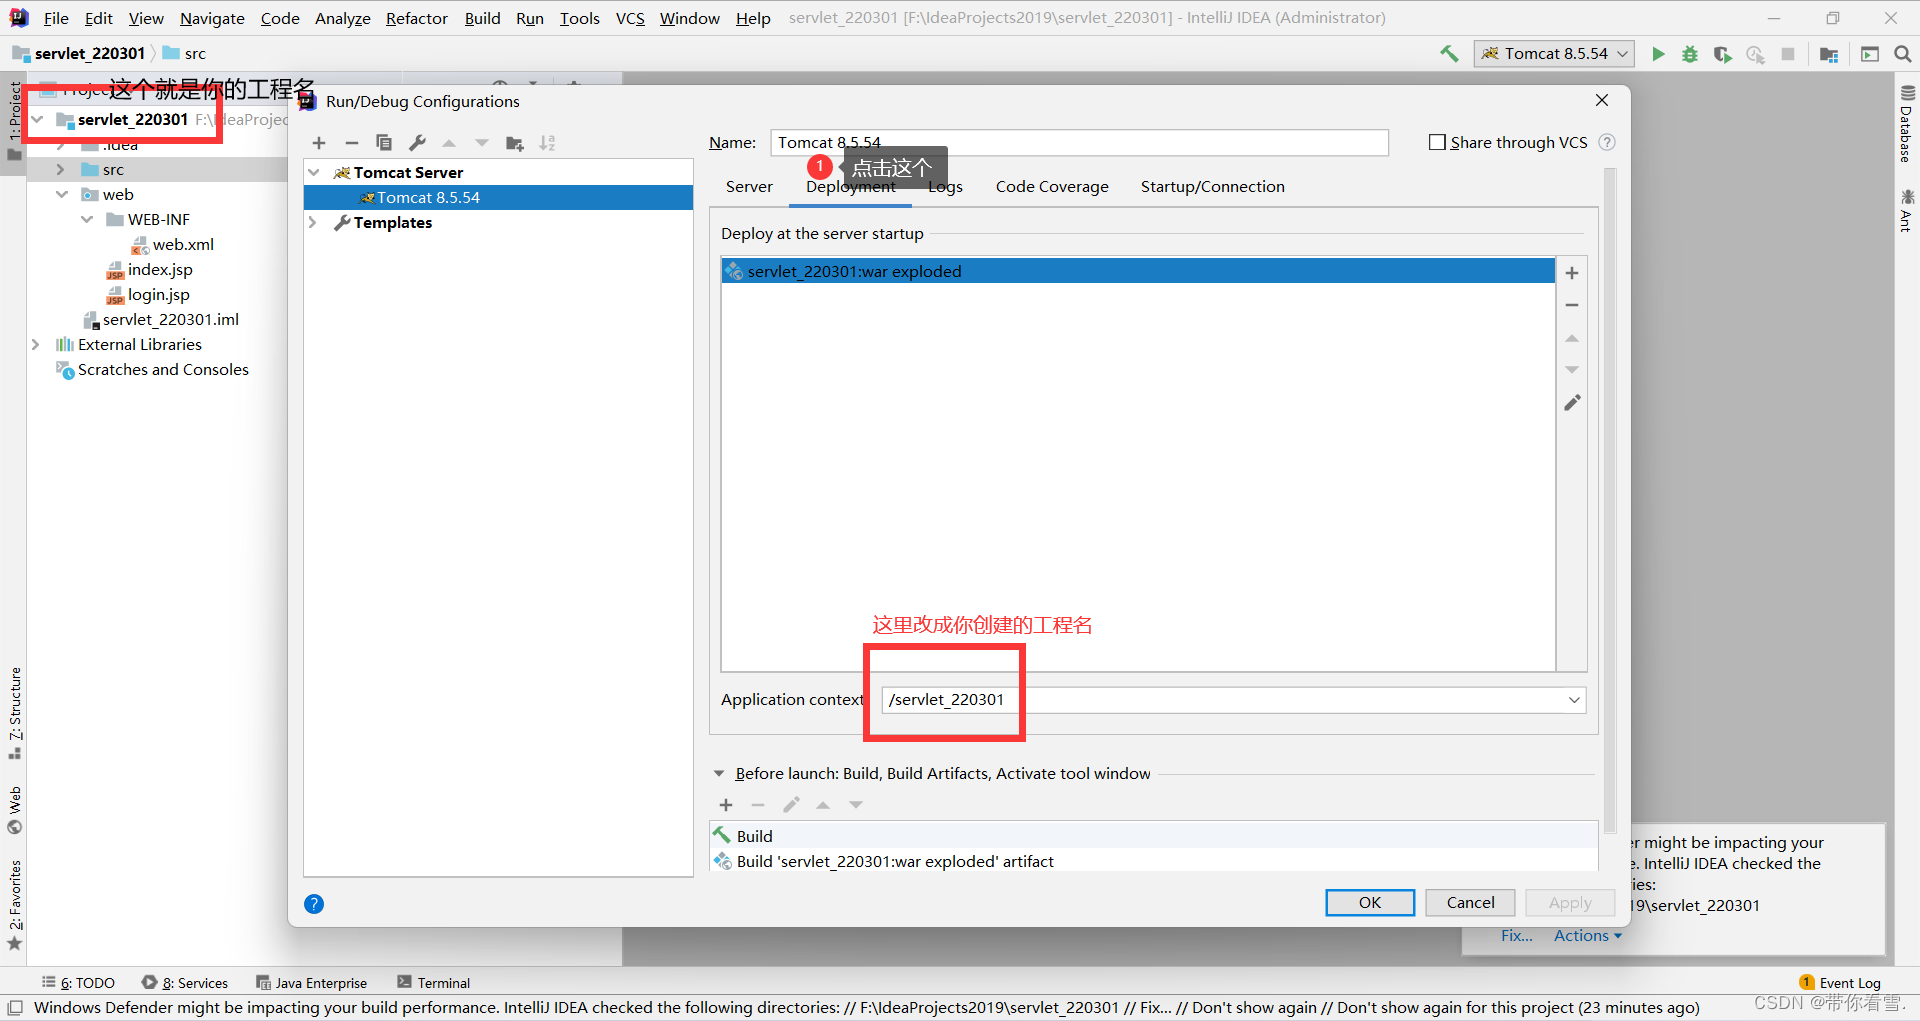Open the VCS menu
This screenshot has height=1021, width=1920.
coord(630,18)
